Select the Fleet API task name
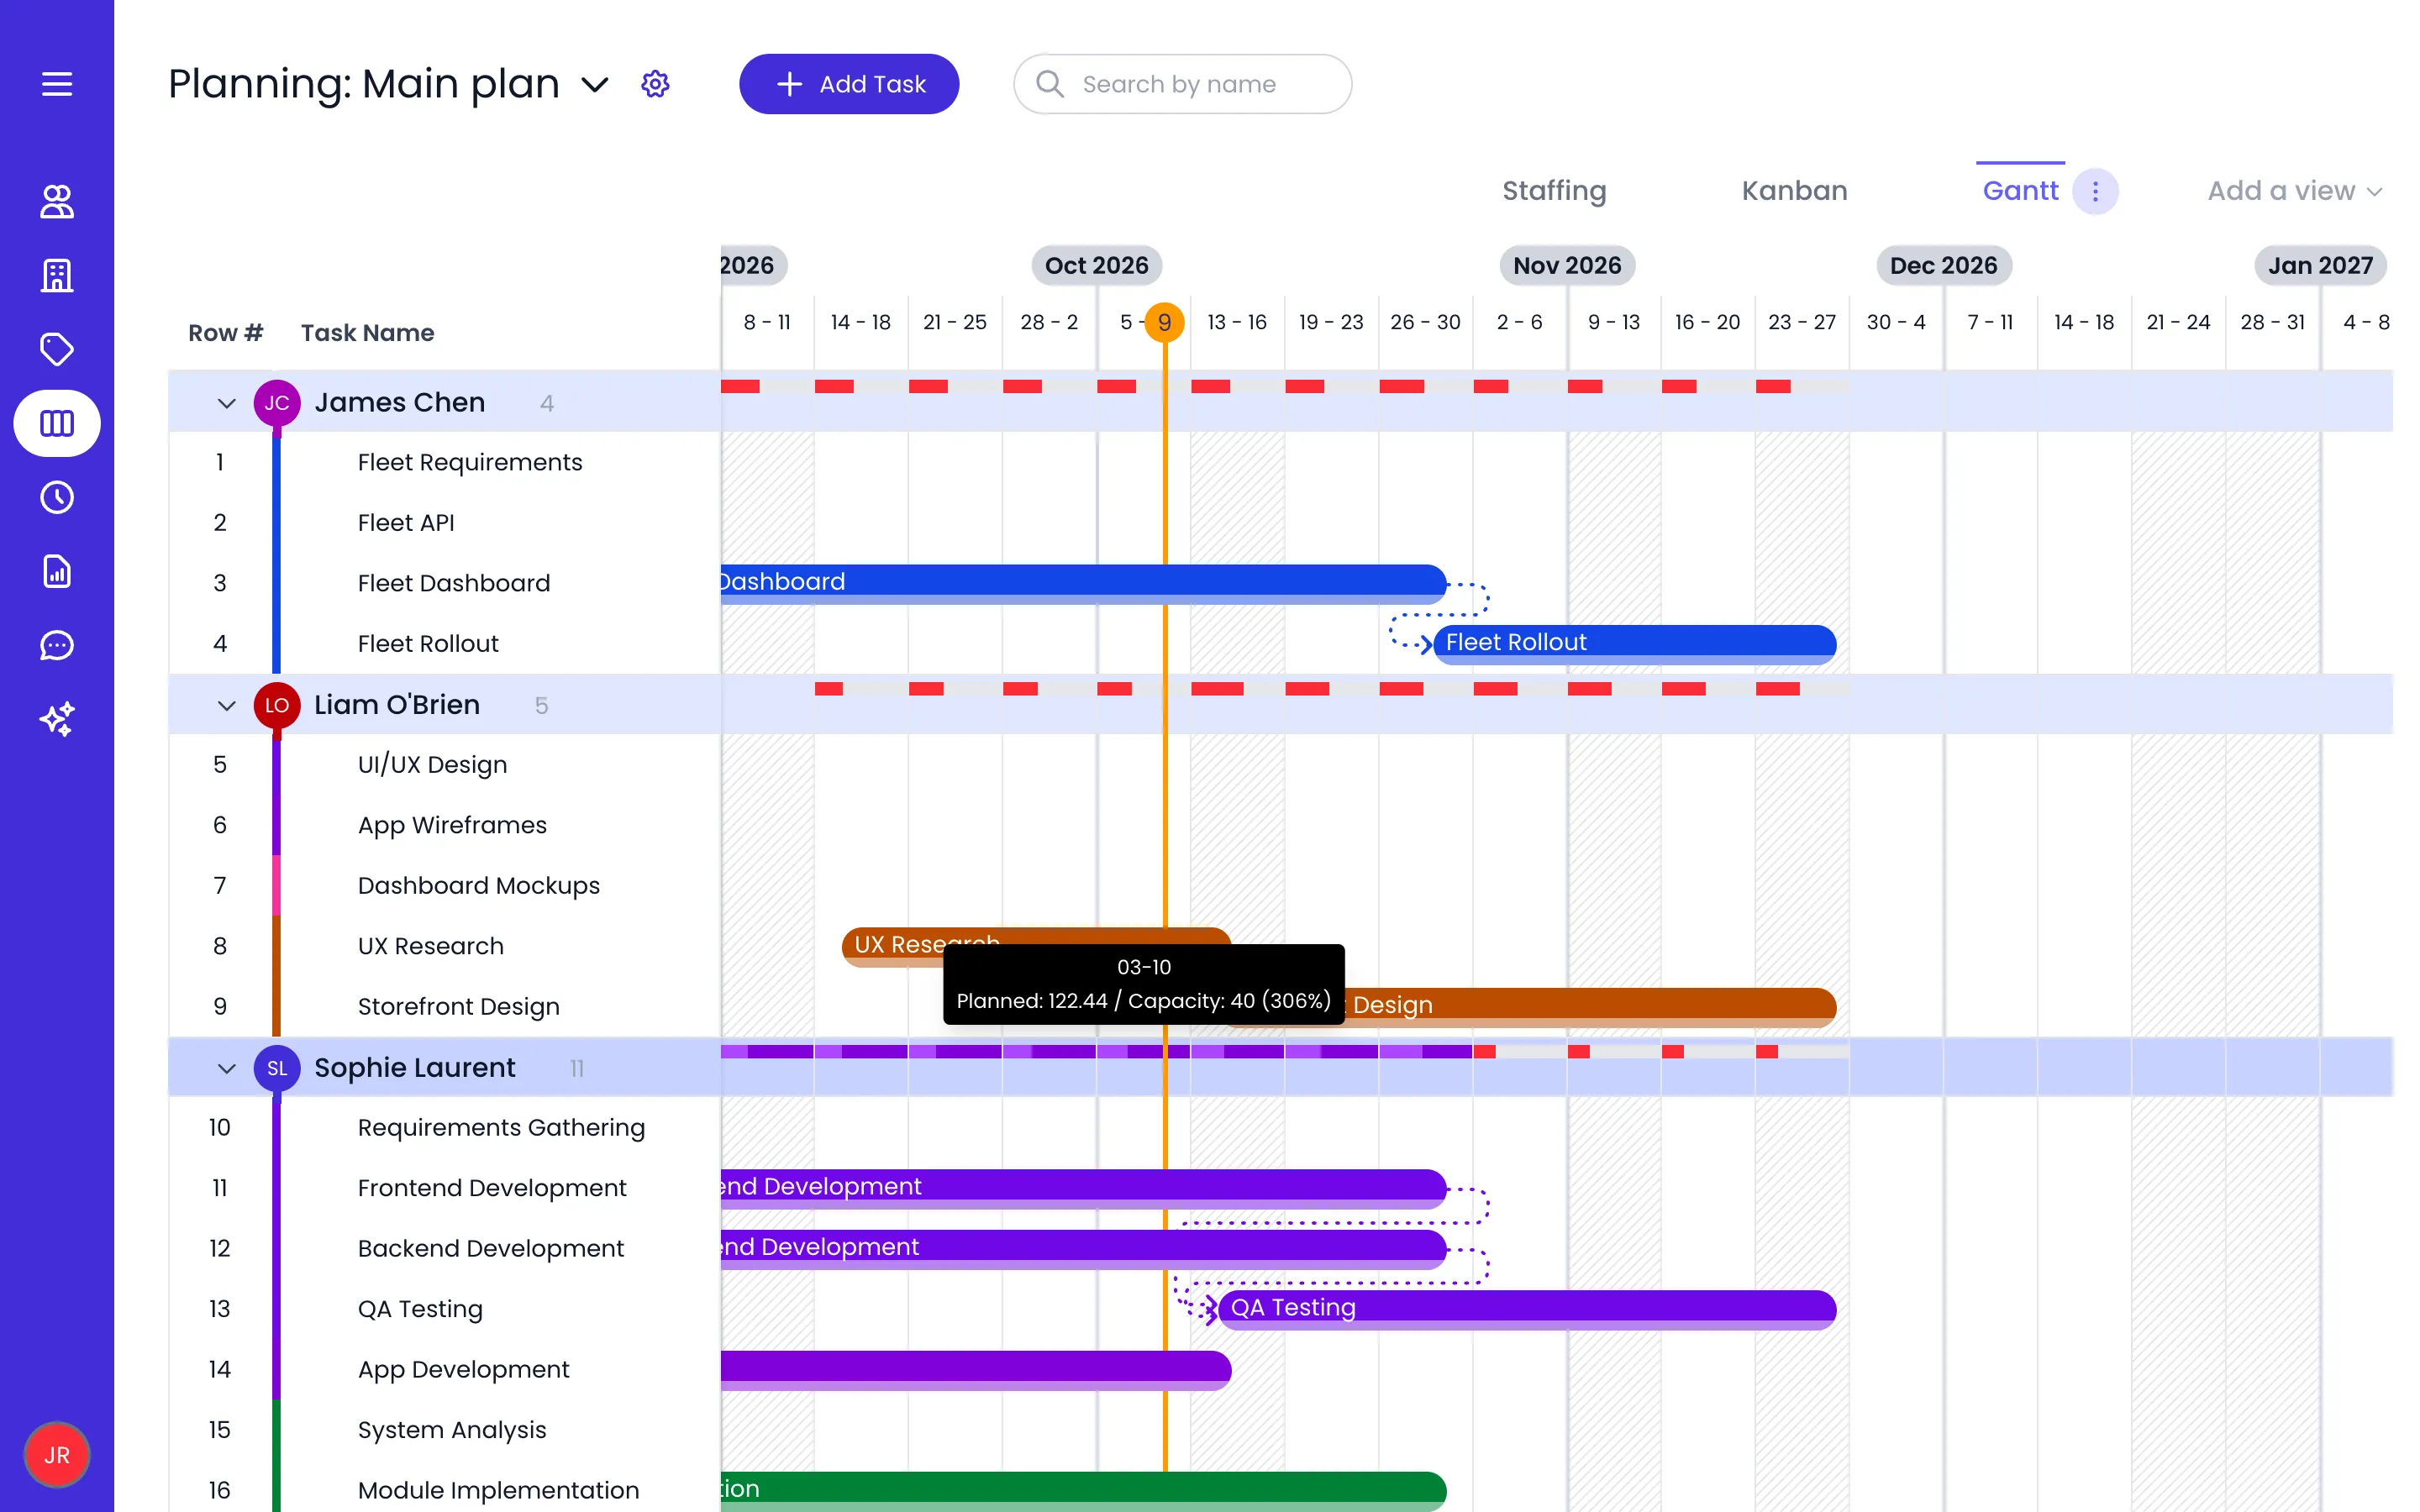The image size is (2420, 1512). 406,523
